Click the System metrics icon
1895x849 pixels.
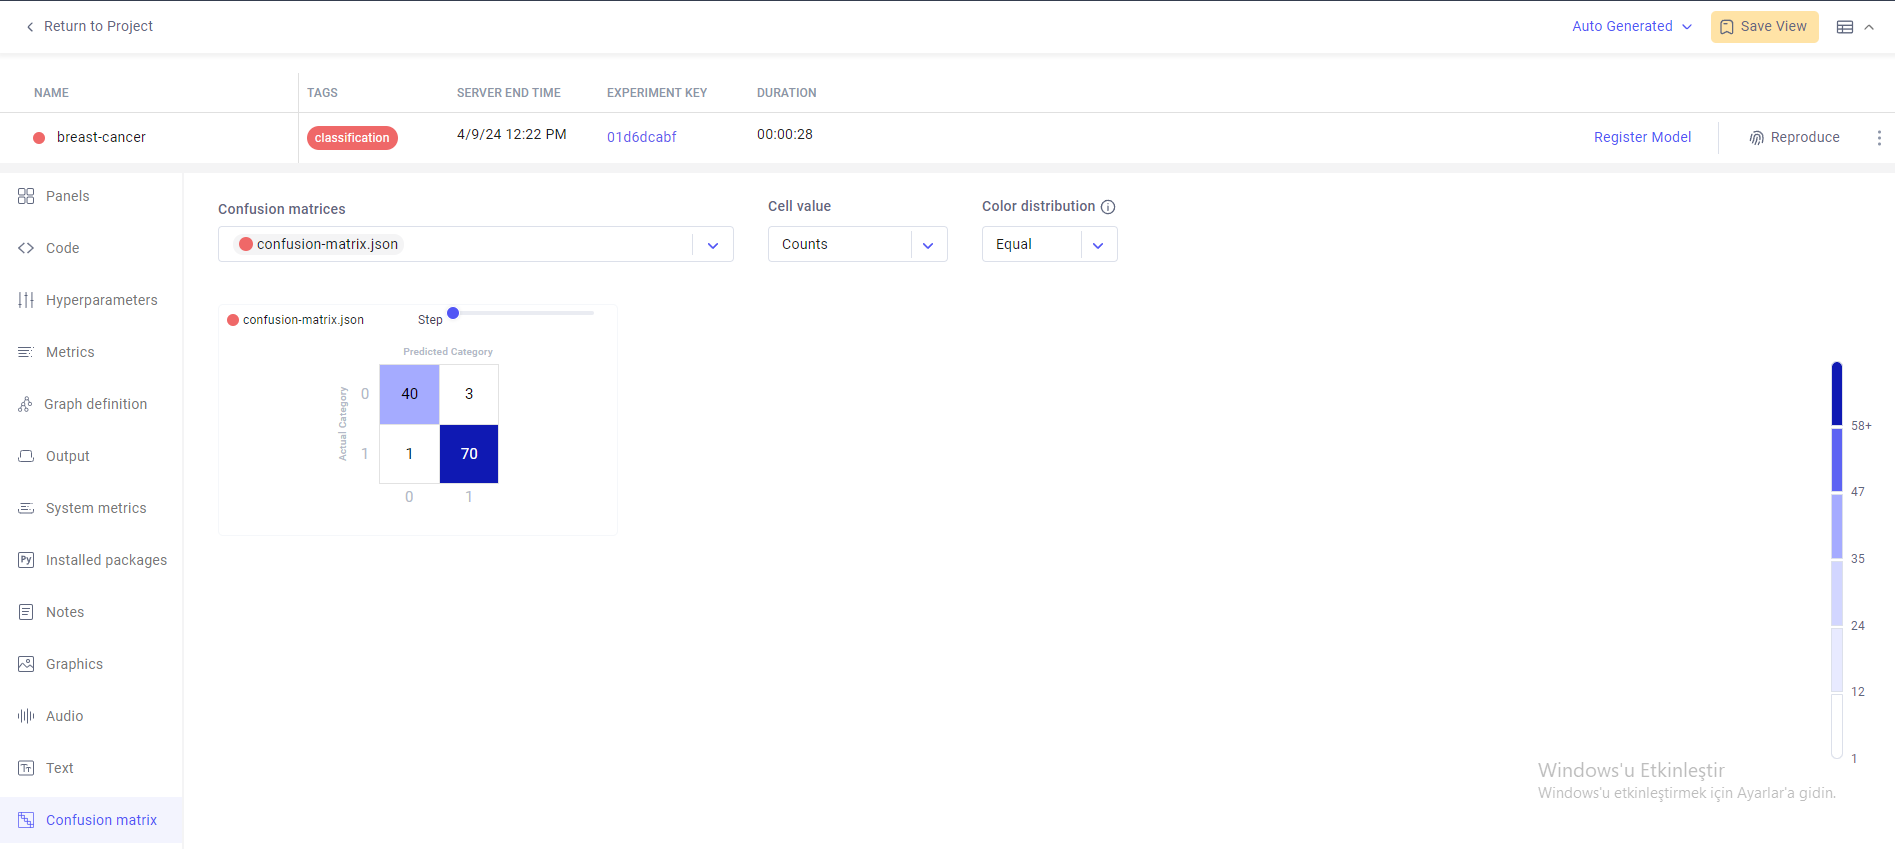(x=26, y=508)
